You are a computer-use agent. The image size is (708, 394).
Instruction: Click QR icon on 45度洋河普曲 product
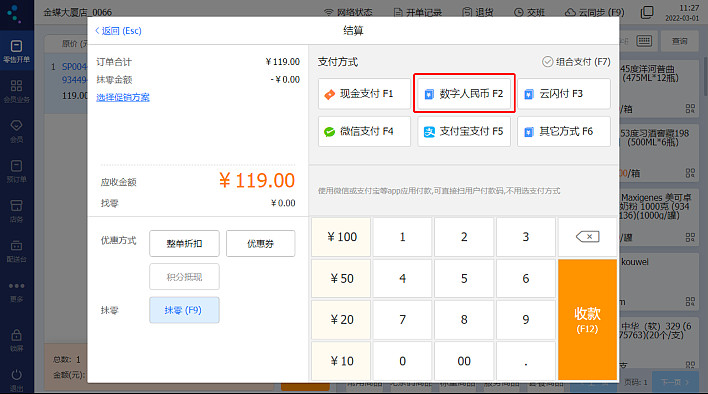point(690,109)
